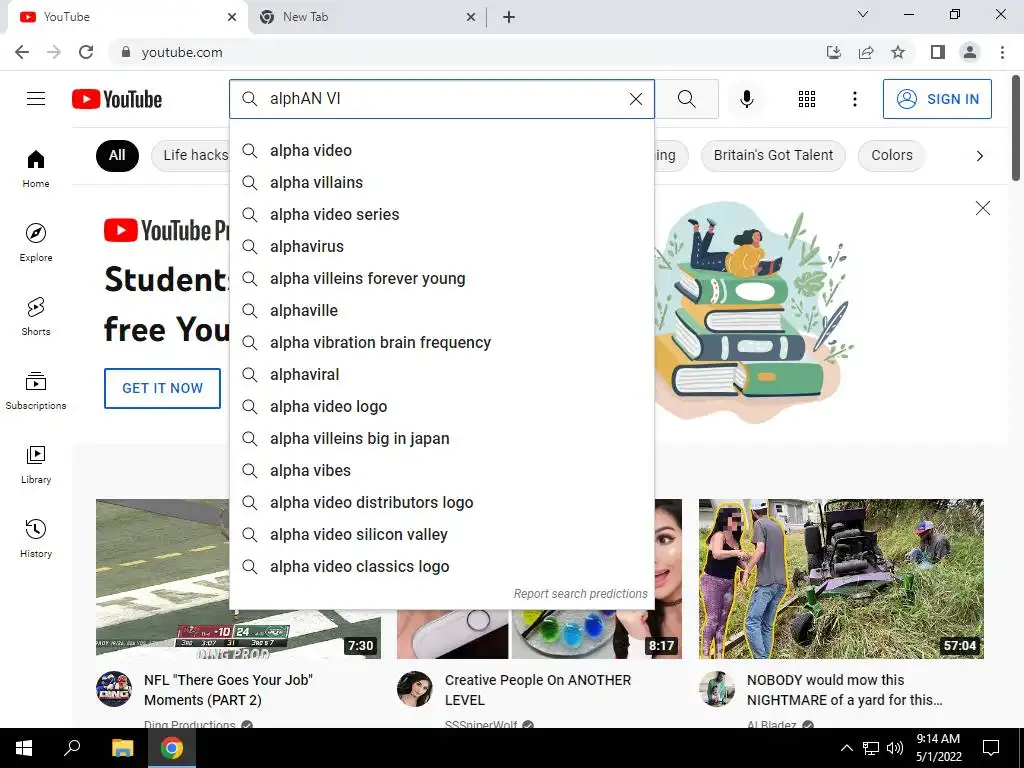
Task: Toggle the browser side panel
Action: click(x=938, y=52)
